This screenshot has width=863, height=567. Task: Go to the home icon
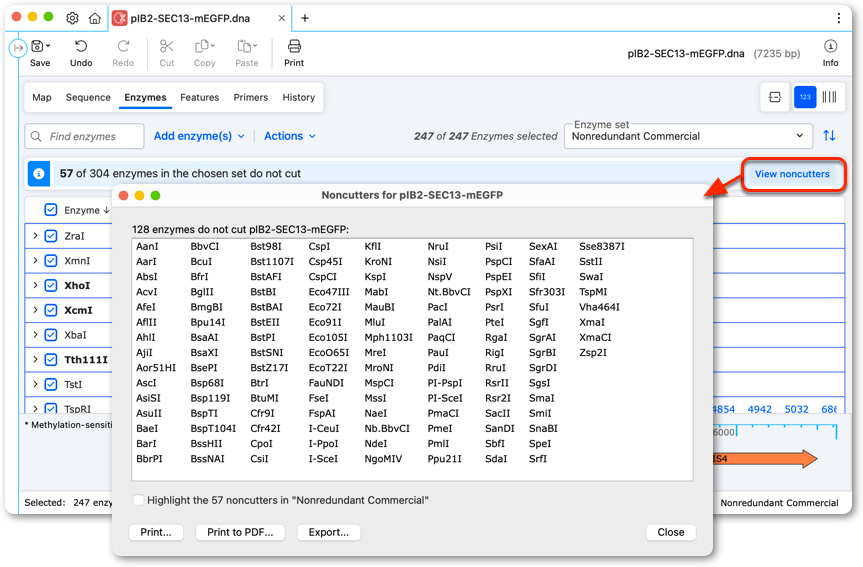(x=95, y=18)
